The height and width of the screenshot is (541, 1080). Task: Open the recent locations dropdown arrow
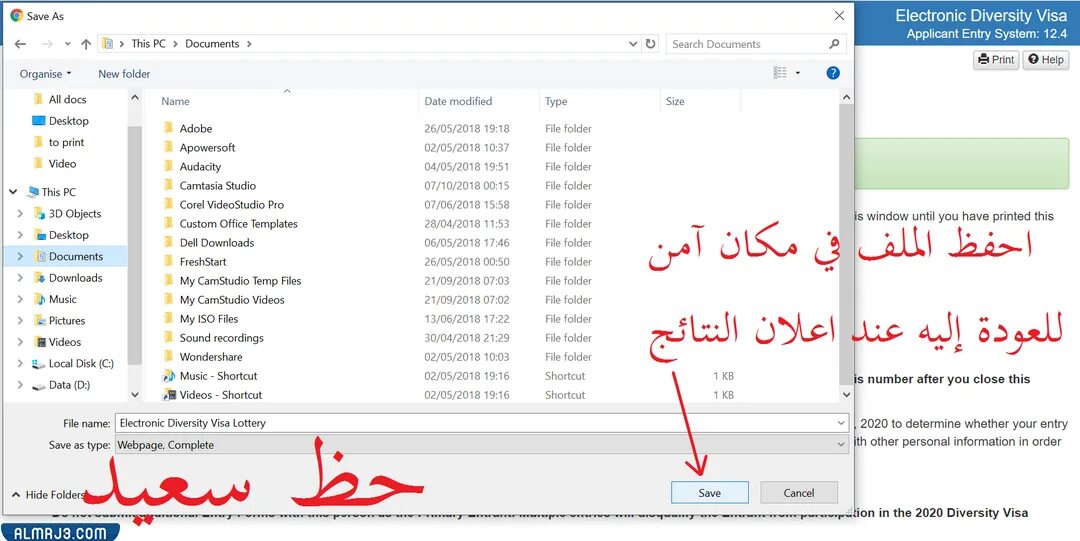(68, 44)
